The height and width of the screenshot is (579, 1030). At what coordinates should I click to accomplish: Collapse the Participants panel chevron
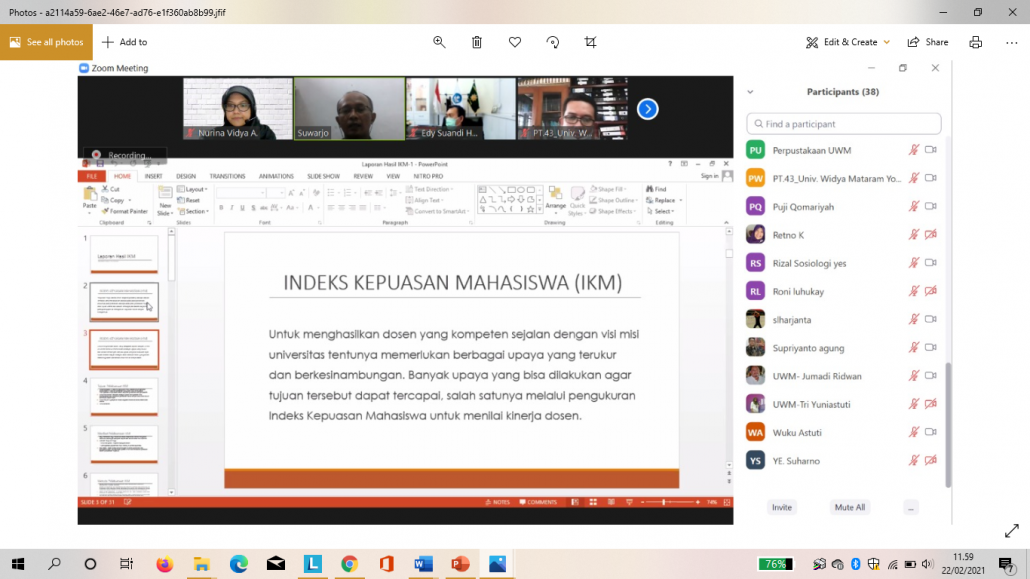click(x=750, y=92)
